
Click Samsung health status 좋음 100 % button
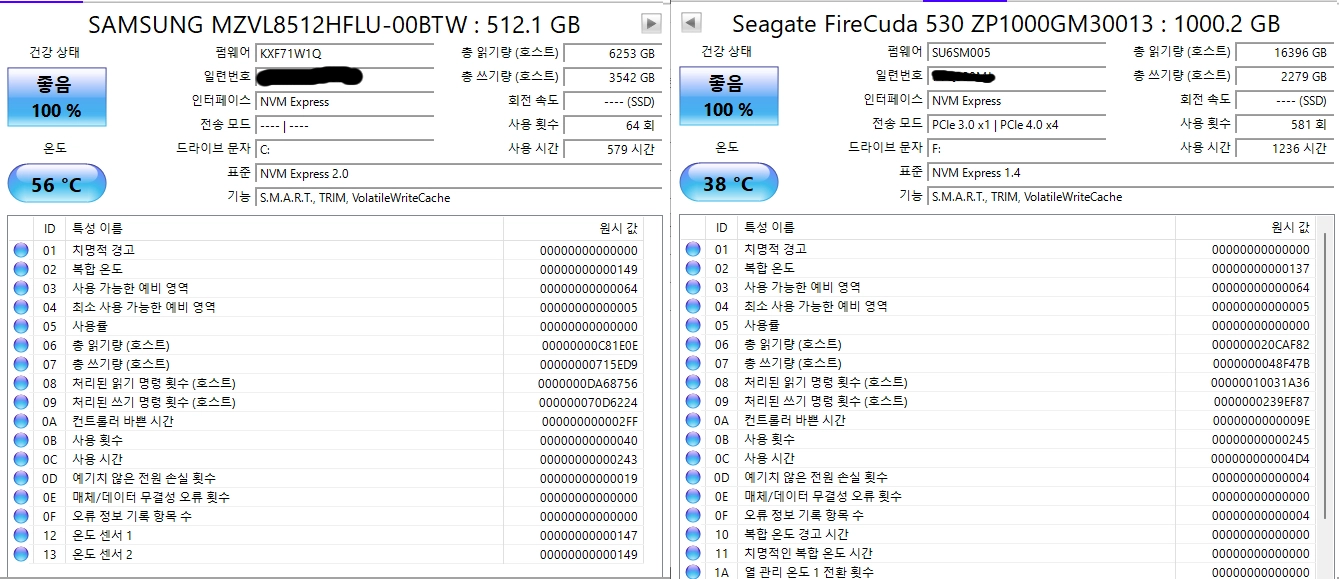[x=56, y=99]
